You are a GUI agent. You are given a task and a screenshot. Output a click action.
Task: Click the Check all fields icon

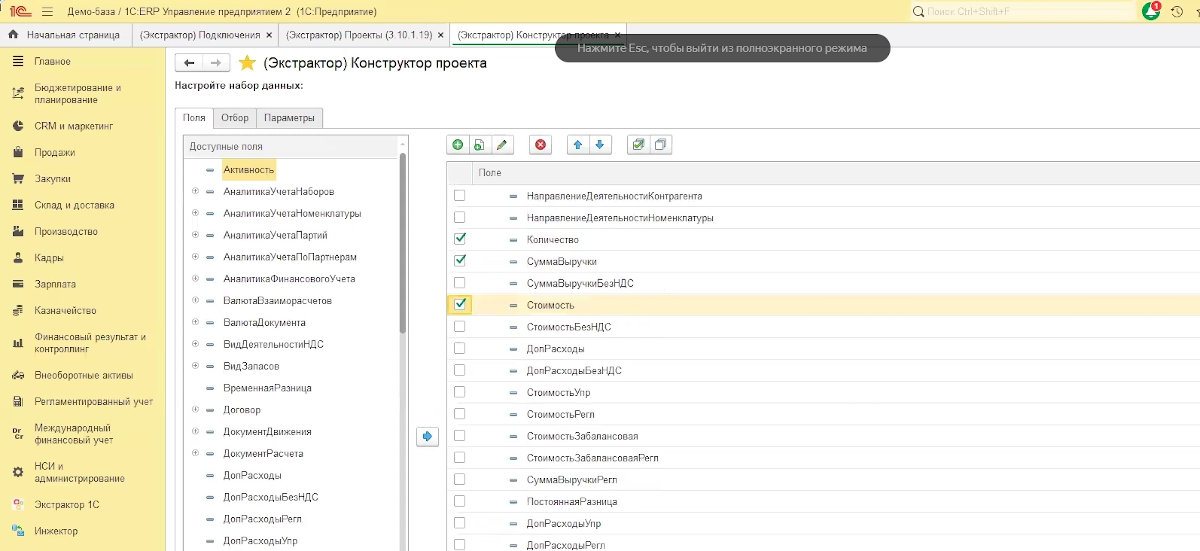638,145
